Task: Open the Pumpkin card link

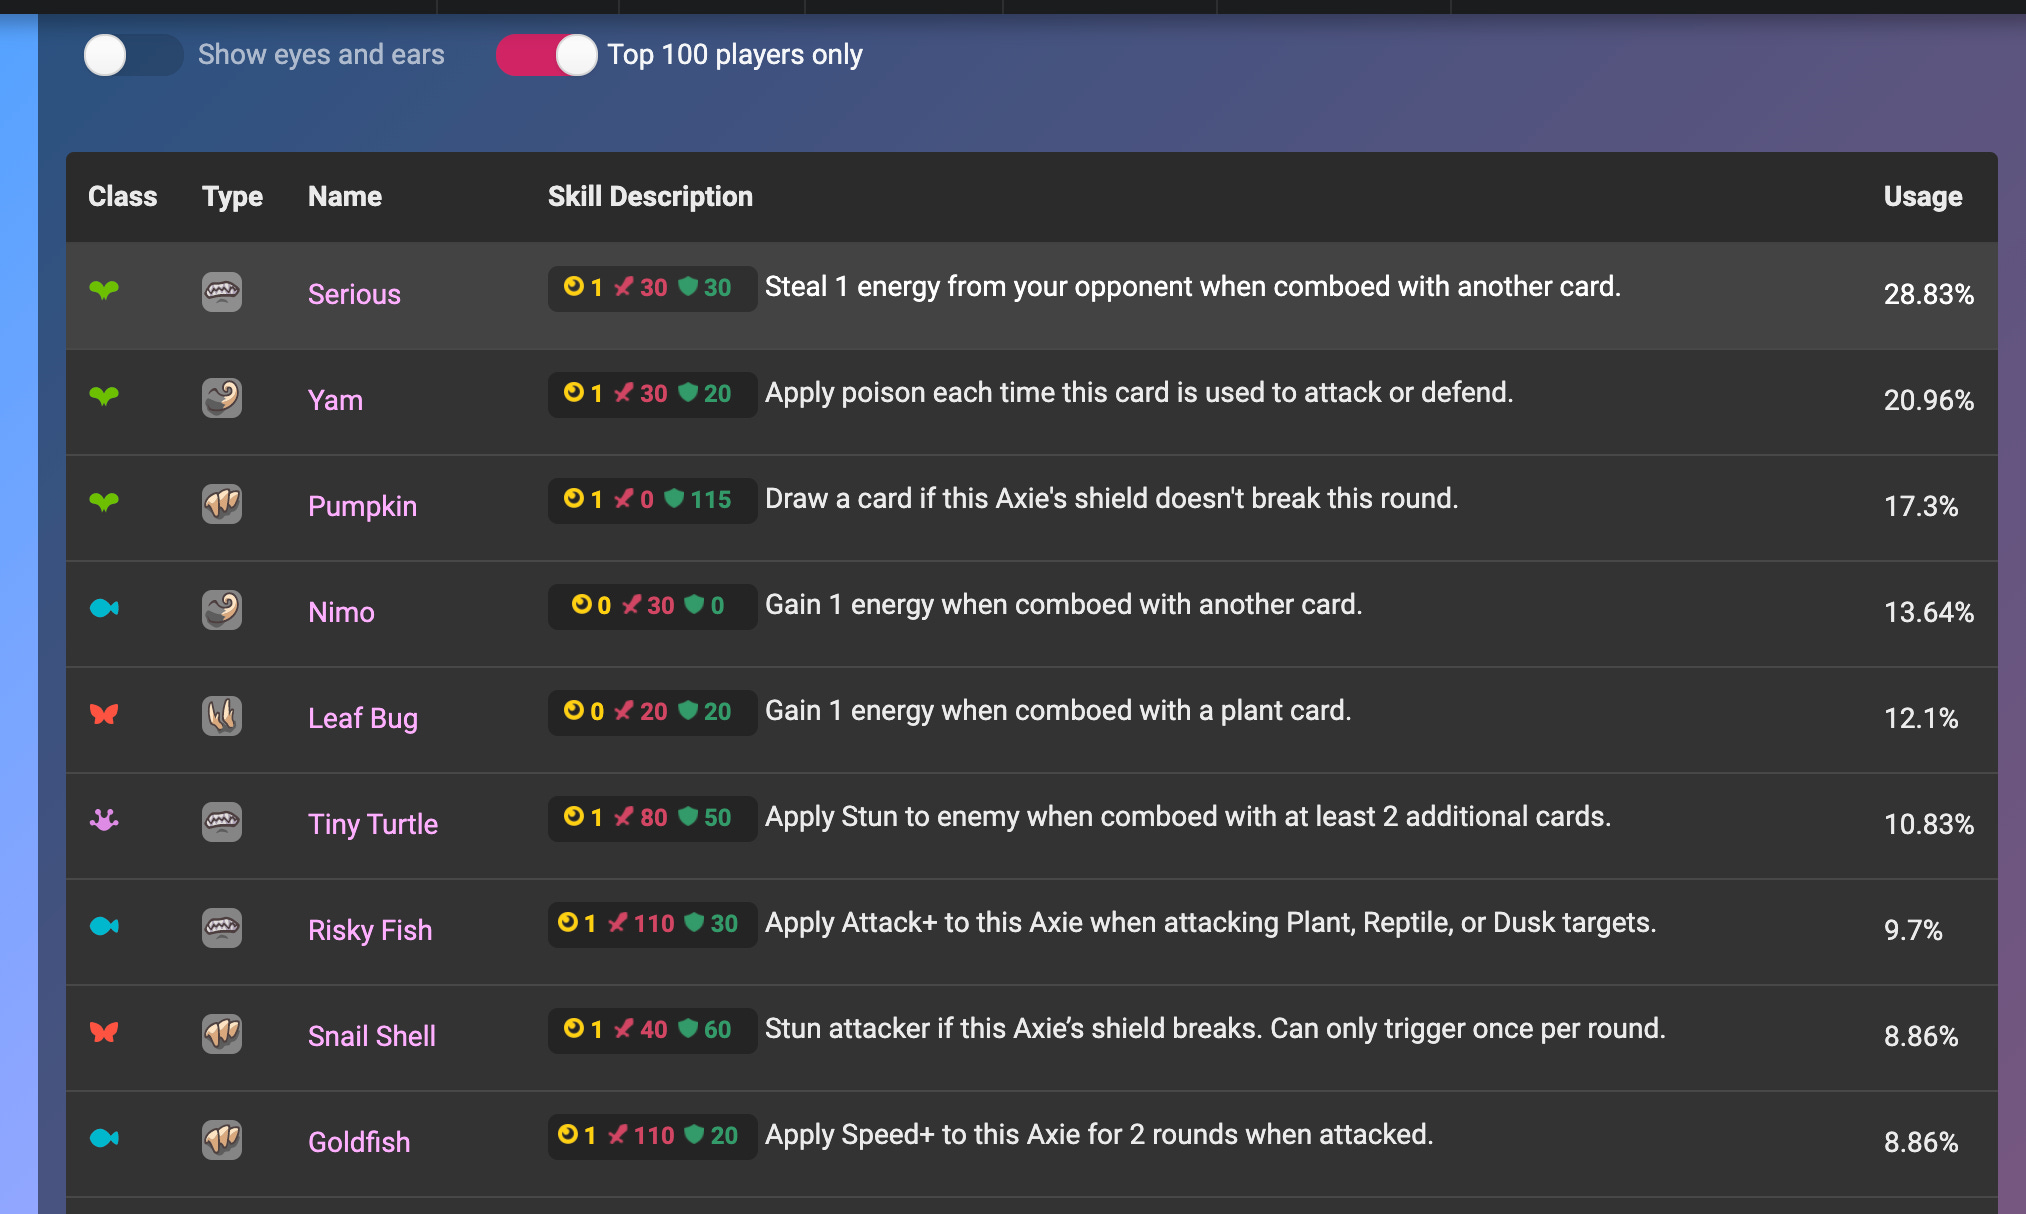Action: click(362, 506)
